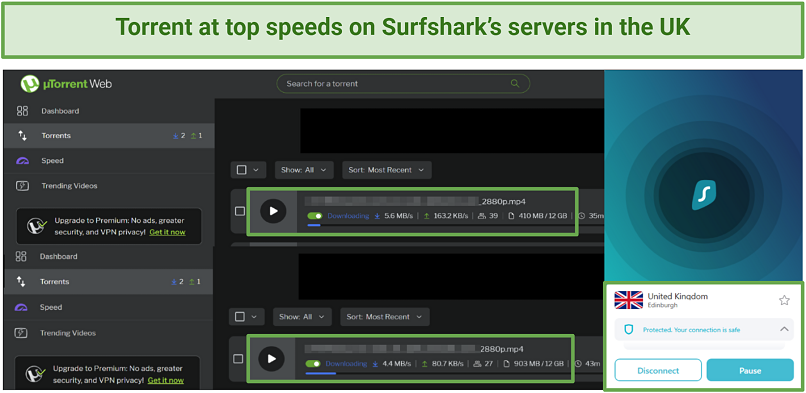Open 'Show: All' filter above the 4.4 MB/s torrent
Viewport: 806px width, 393px height.
(x=302, y=317)
